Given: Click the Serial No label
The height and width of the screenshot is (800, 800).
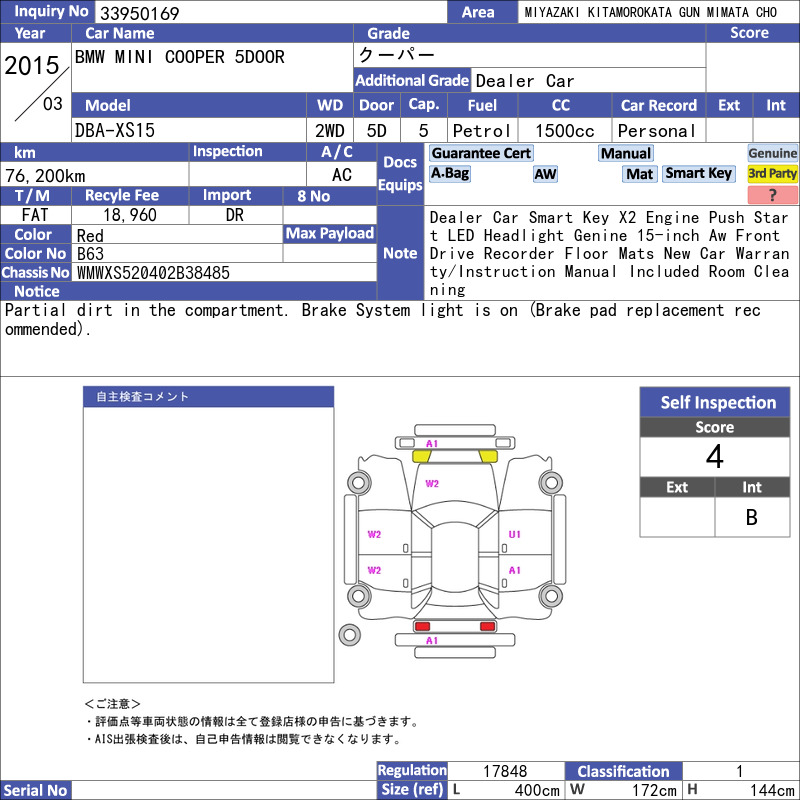Looking at the screenshot, I should (36, 790).
